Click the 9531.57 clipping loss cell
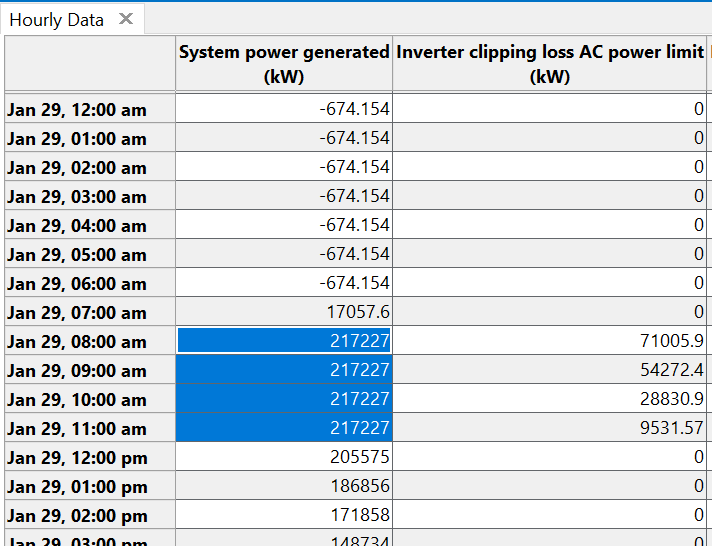Screen dimensions: 712x546 point(550,428)
